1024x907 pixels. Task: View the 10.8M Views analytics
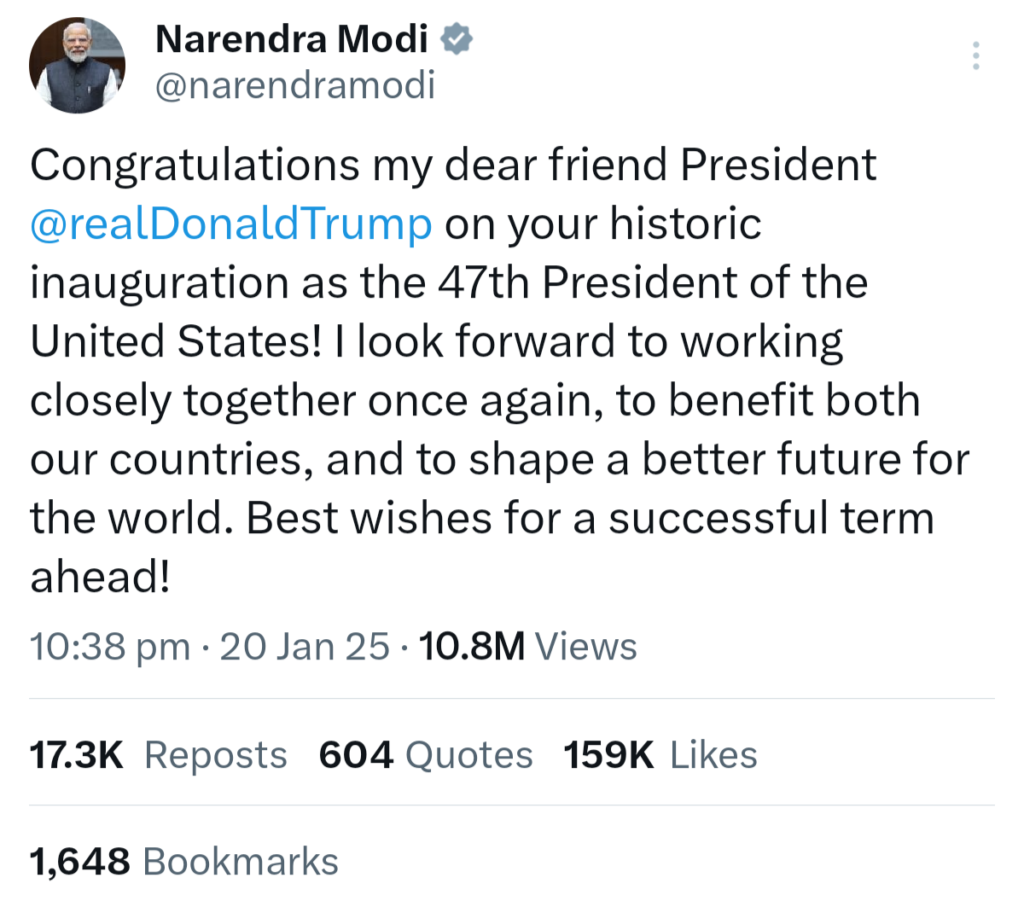[x=528, y=647]
